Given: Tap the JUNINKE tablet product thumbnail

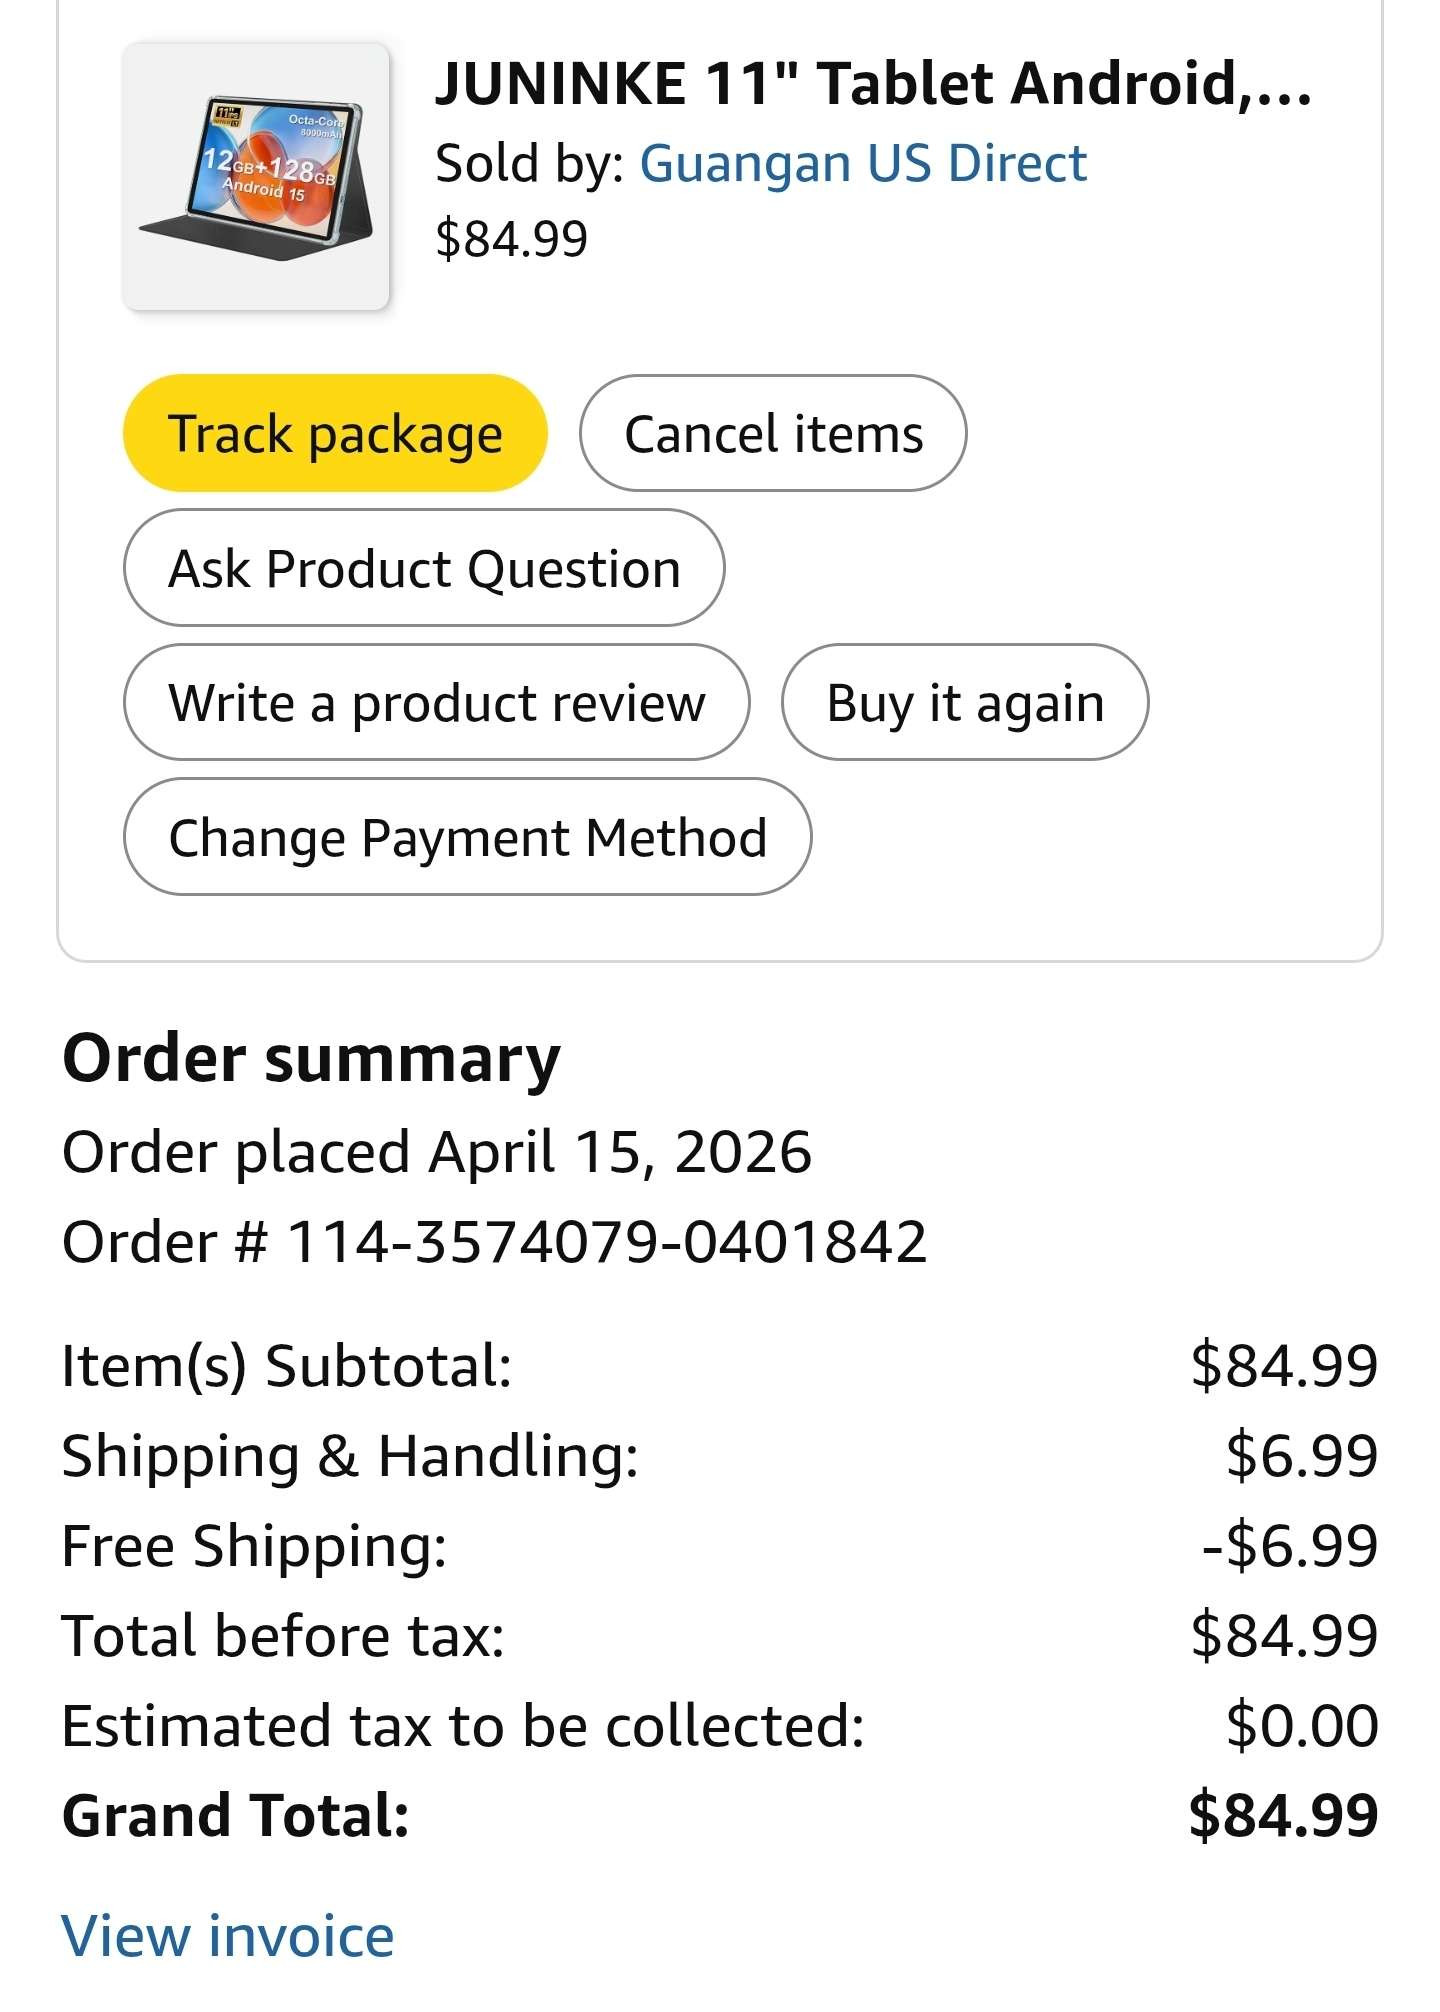Looking at the screenshot, I should tap(256, 177).
